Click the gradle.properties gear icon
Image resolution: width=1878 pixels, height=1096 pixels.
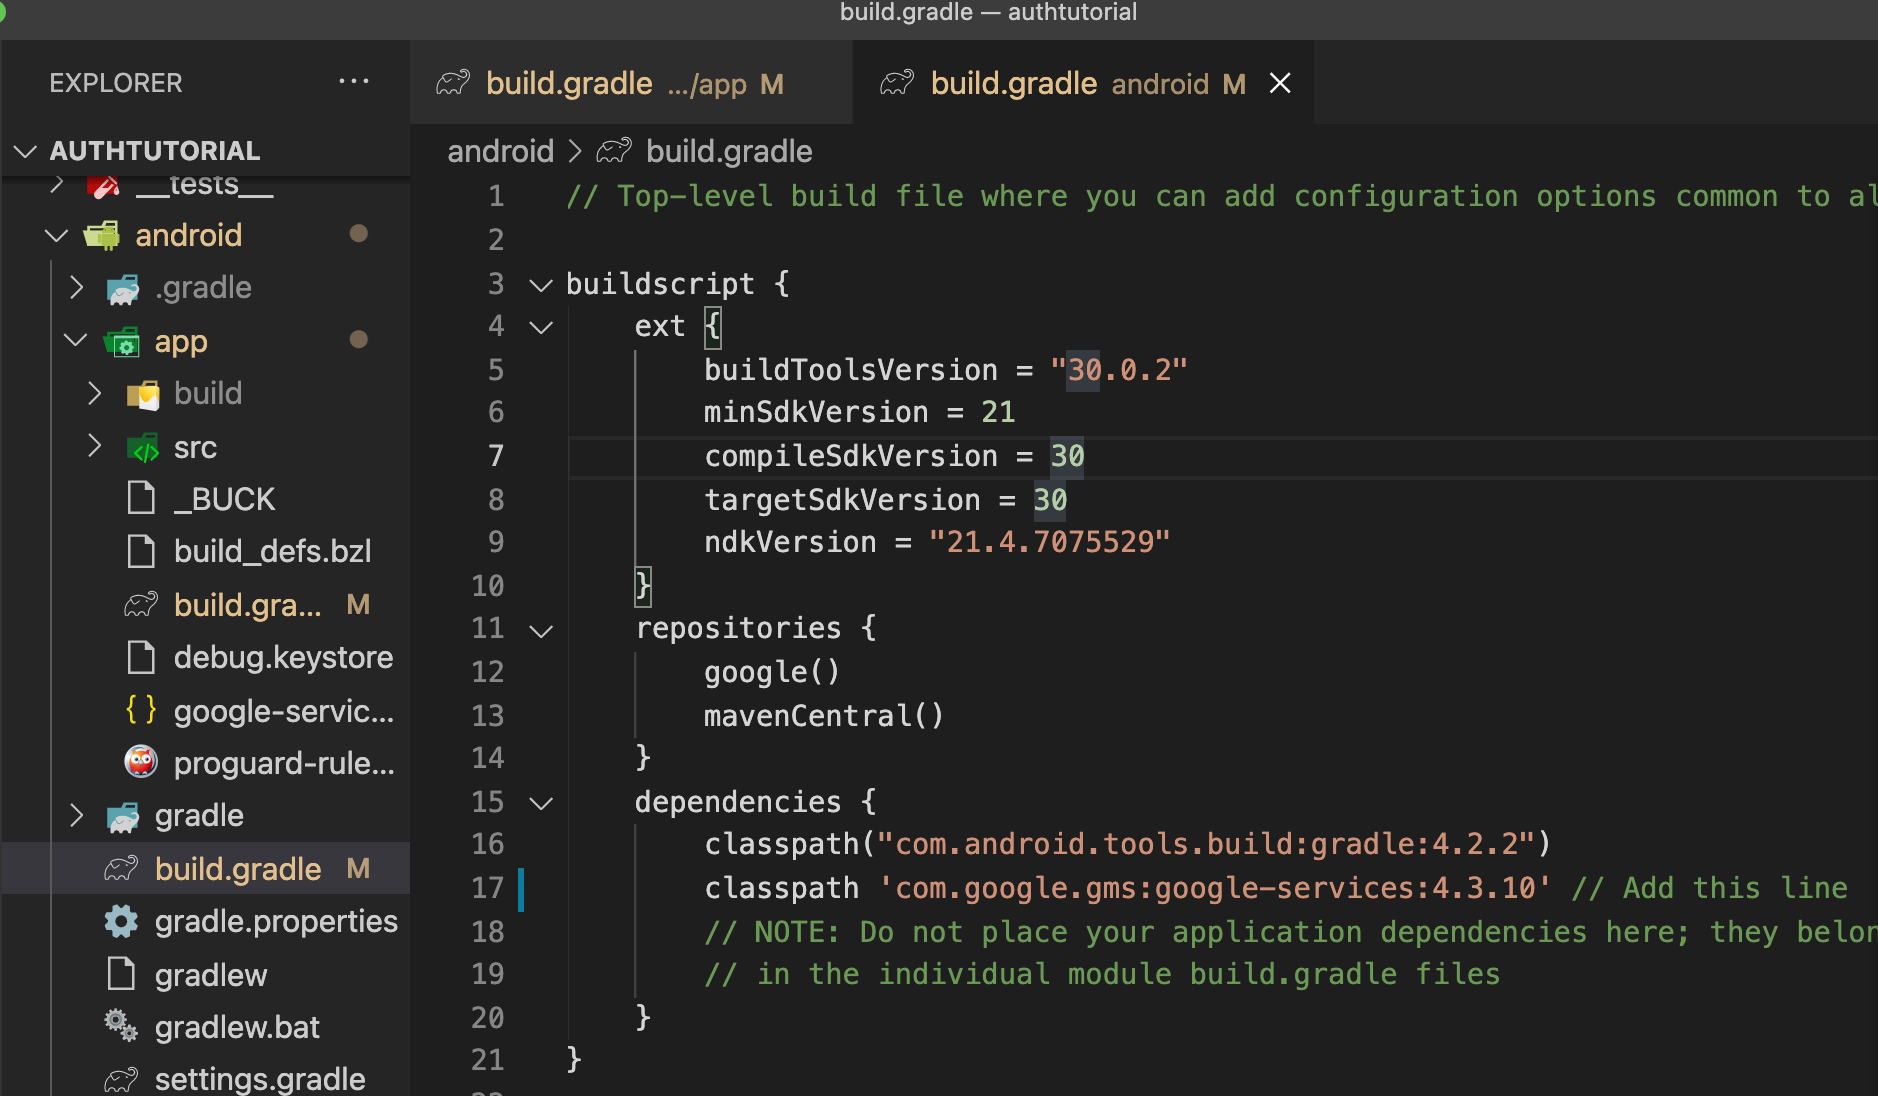[121, 921]
